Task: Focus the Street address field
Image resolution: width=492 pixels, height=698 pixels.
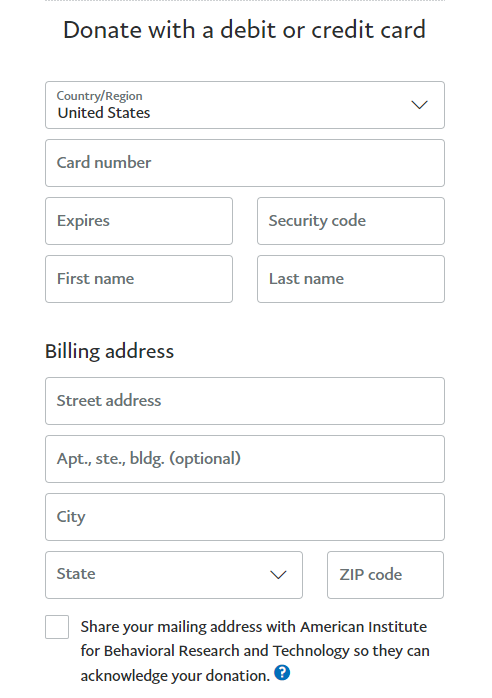Action: [245, 401]
